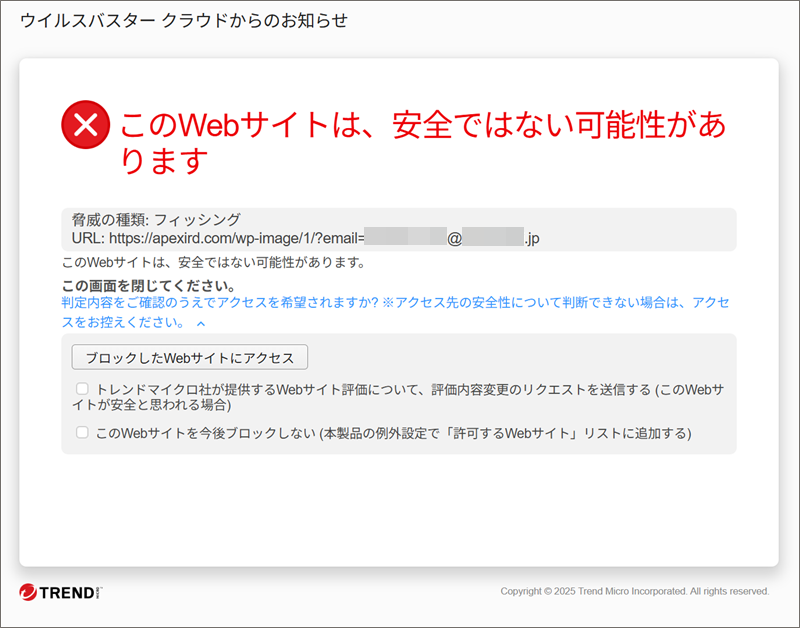Enable 'このWebサイトを今後ブロックしない' checkbox

click(82, 433)
